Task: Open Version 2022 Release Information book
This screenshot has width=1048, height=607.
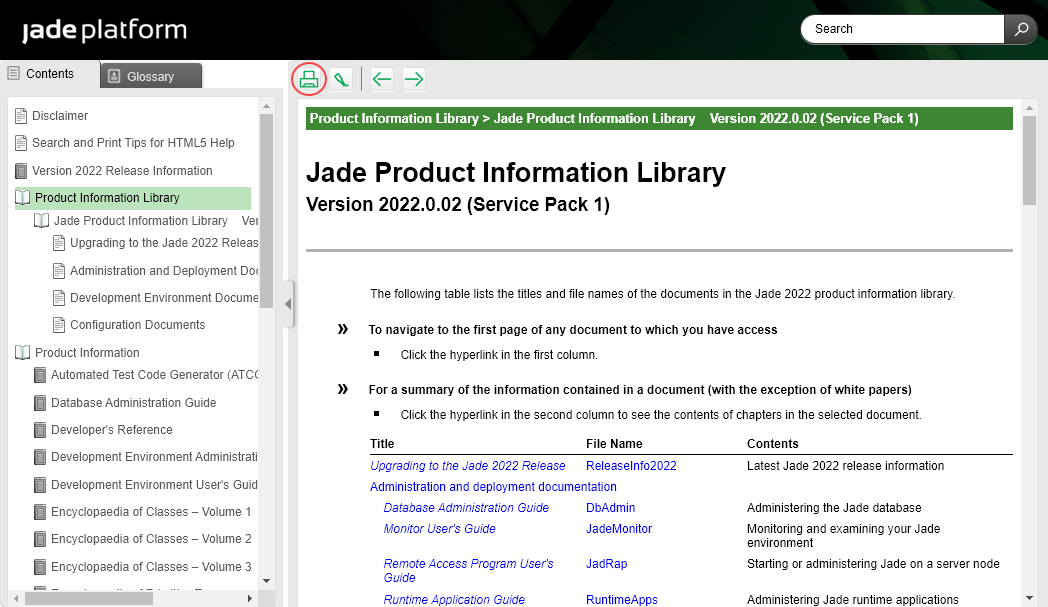Action: click(122, 171)
